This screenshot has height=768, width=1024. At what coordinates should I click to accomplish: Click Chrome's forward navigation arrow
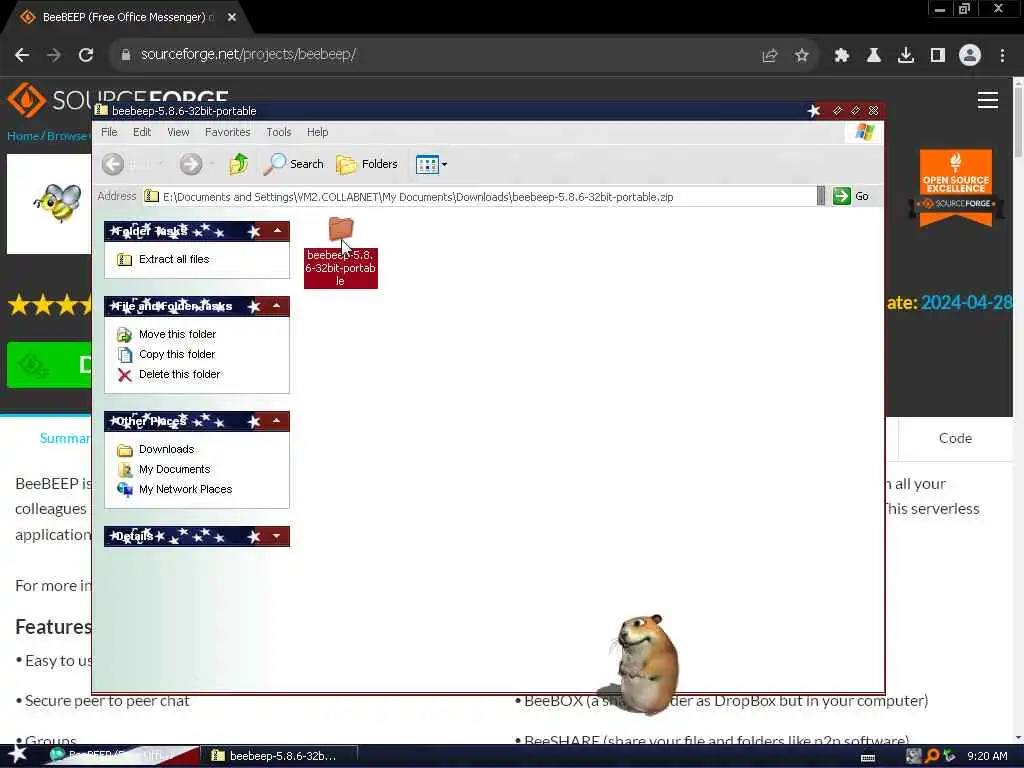click(x=54, y=55)
